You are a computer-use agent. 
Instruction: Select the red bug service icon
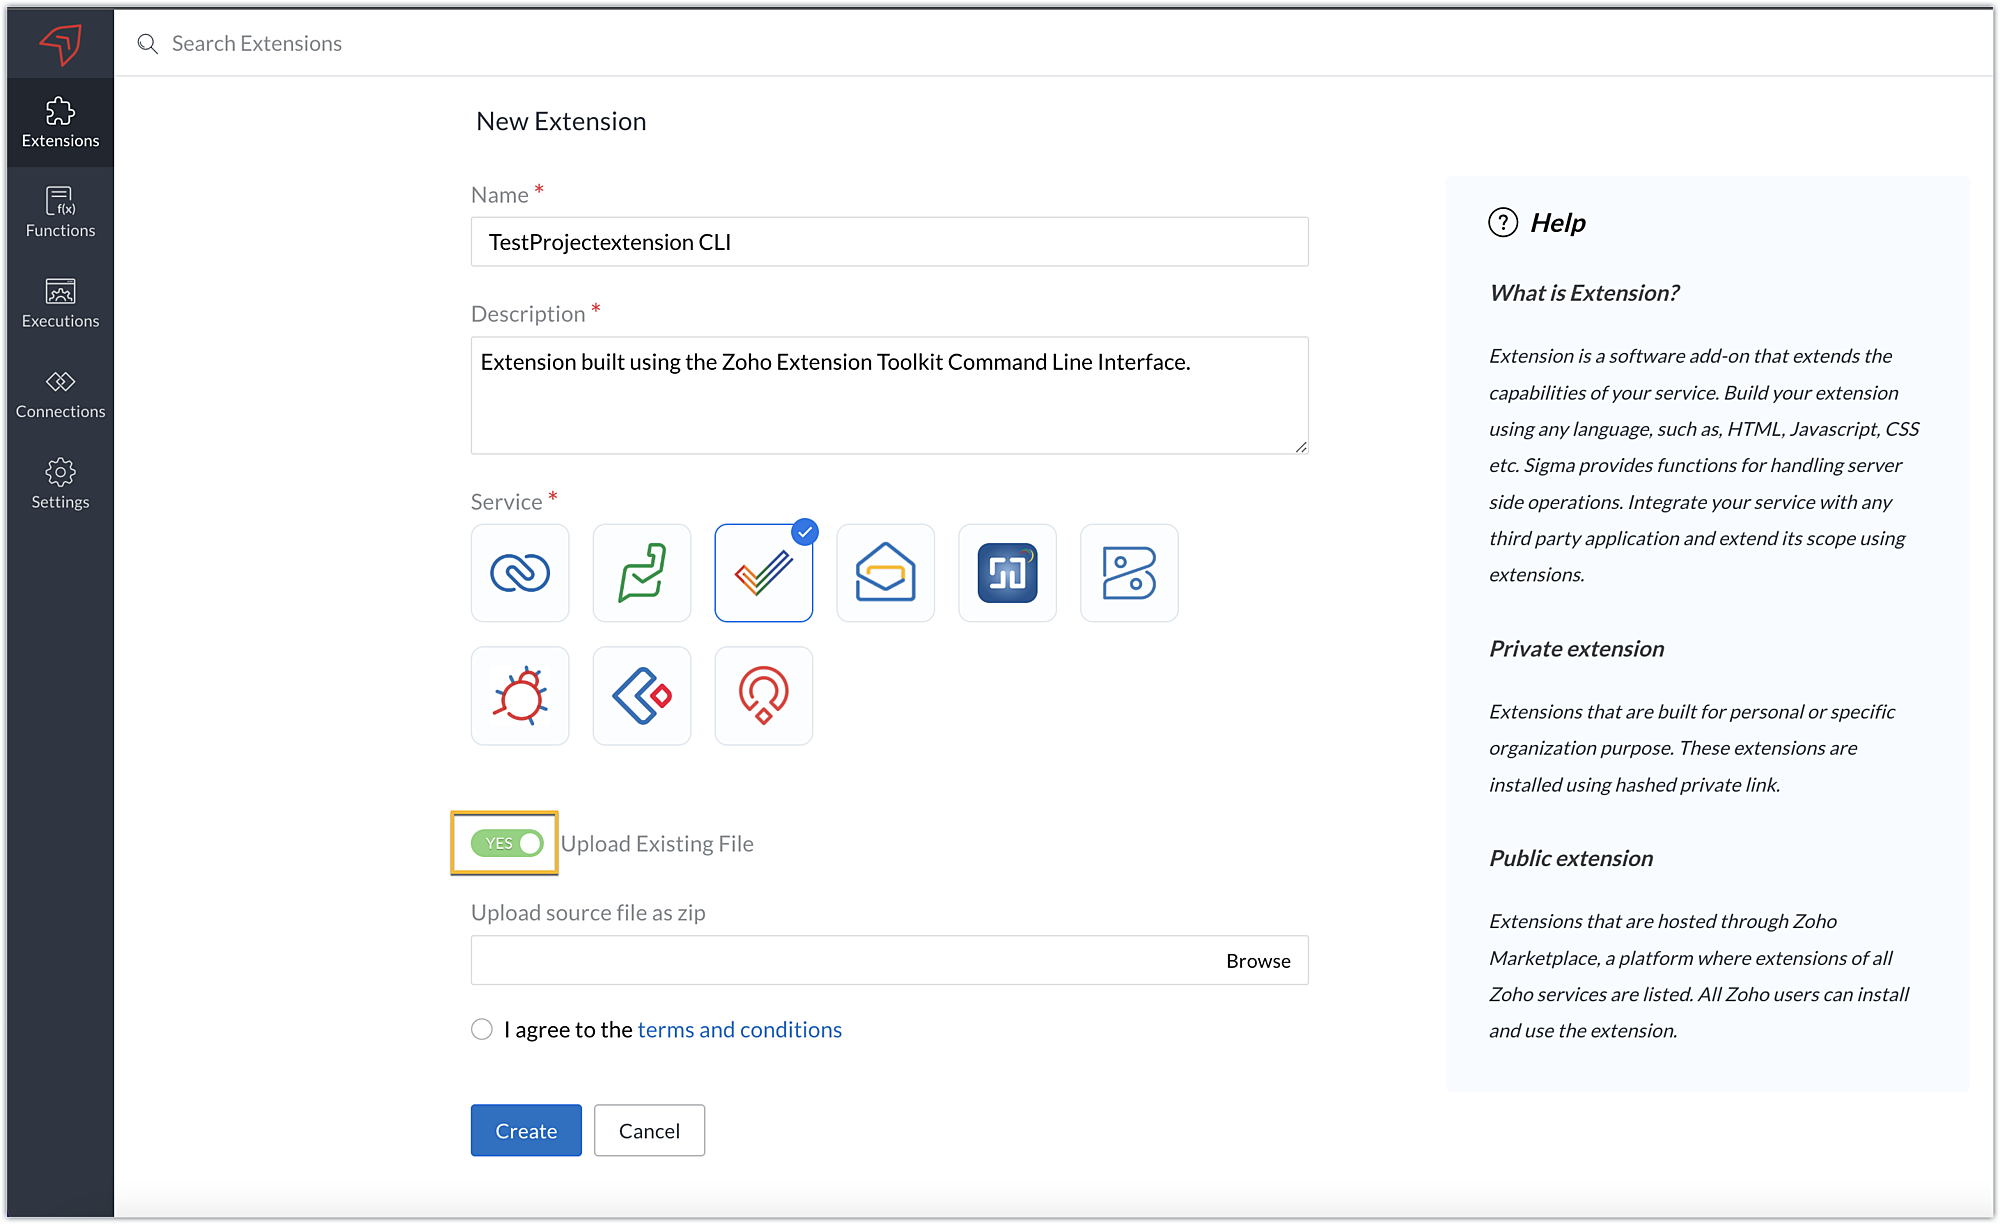click(520, 696)
